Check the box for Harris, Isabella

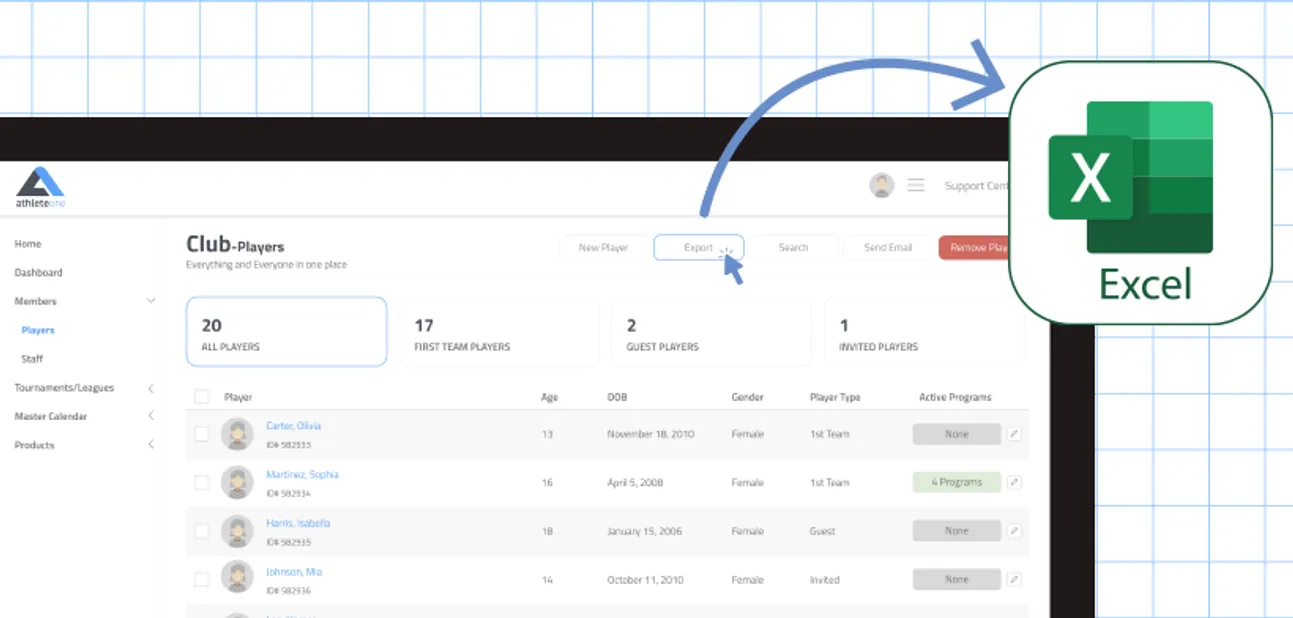pos(202,531)
